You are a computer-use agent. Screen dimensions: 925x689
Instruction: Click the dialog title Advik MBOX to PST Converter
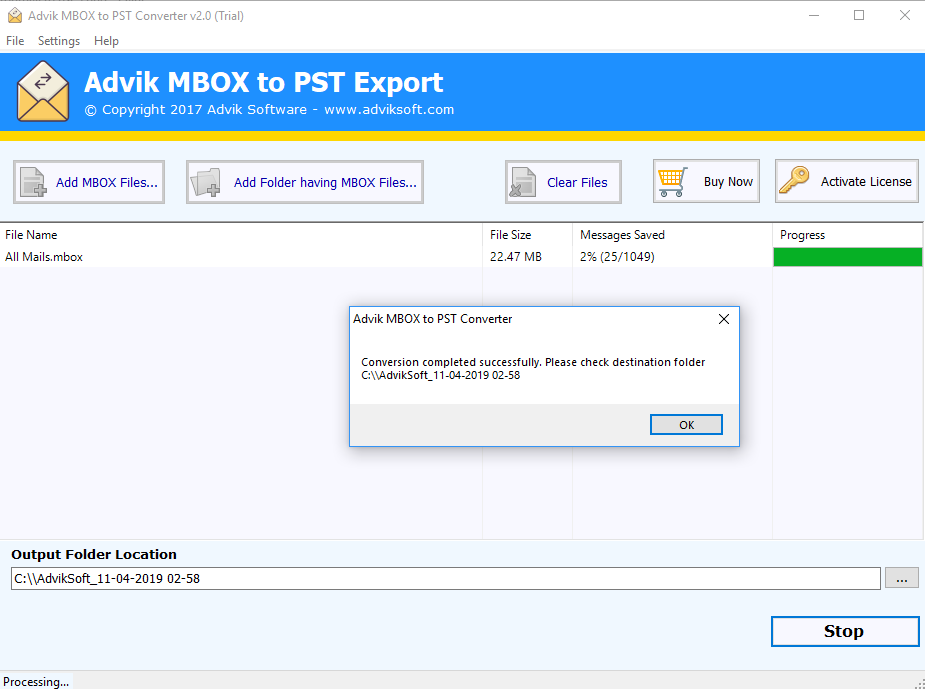(x=432, y=319)
